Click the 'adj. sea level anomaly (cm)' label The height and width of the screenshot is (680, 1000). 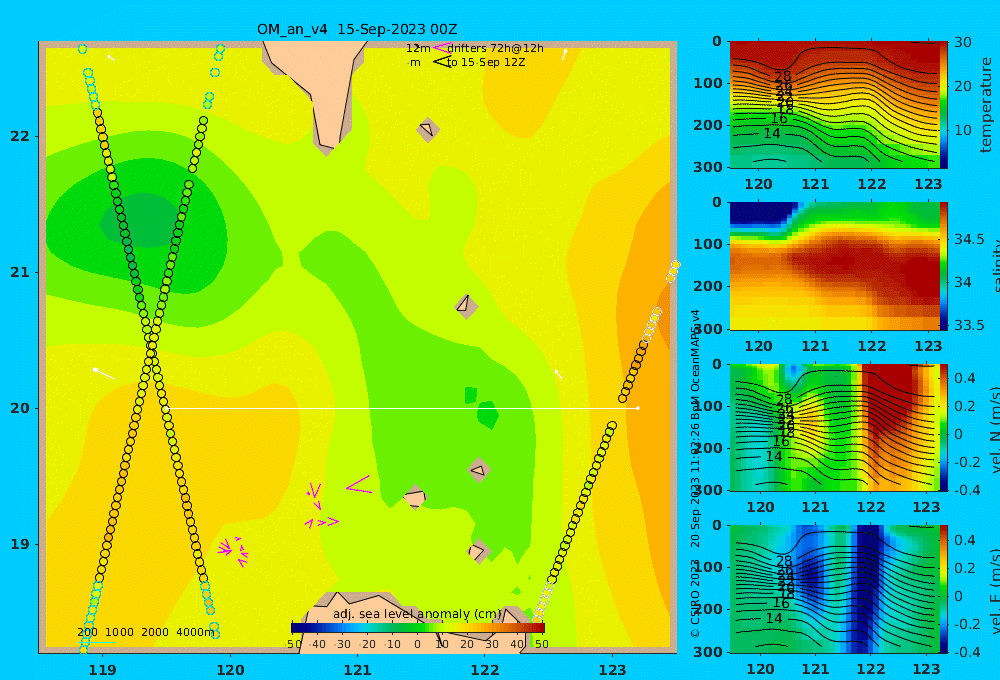pyautogui.click(x=417, y=614)
